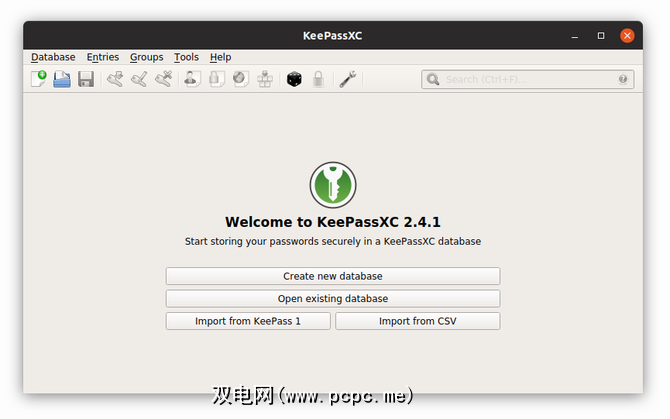Click the Open database folder icon
This screenshot has height=419, width=670.
pos(62,79)
